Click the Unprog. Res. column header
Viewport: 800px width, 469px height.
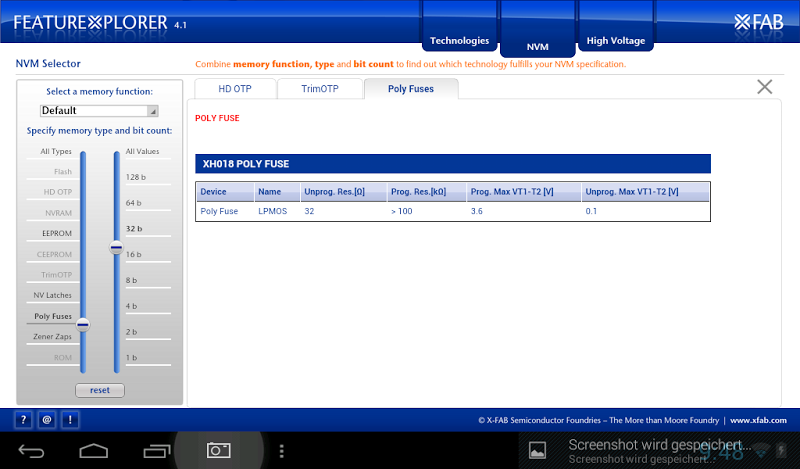(x=344, y=192)
